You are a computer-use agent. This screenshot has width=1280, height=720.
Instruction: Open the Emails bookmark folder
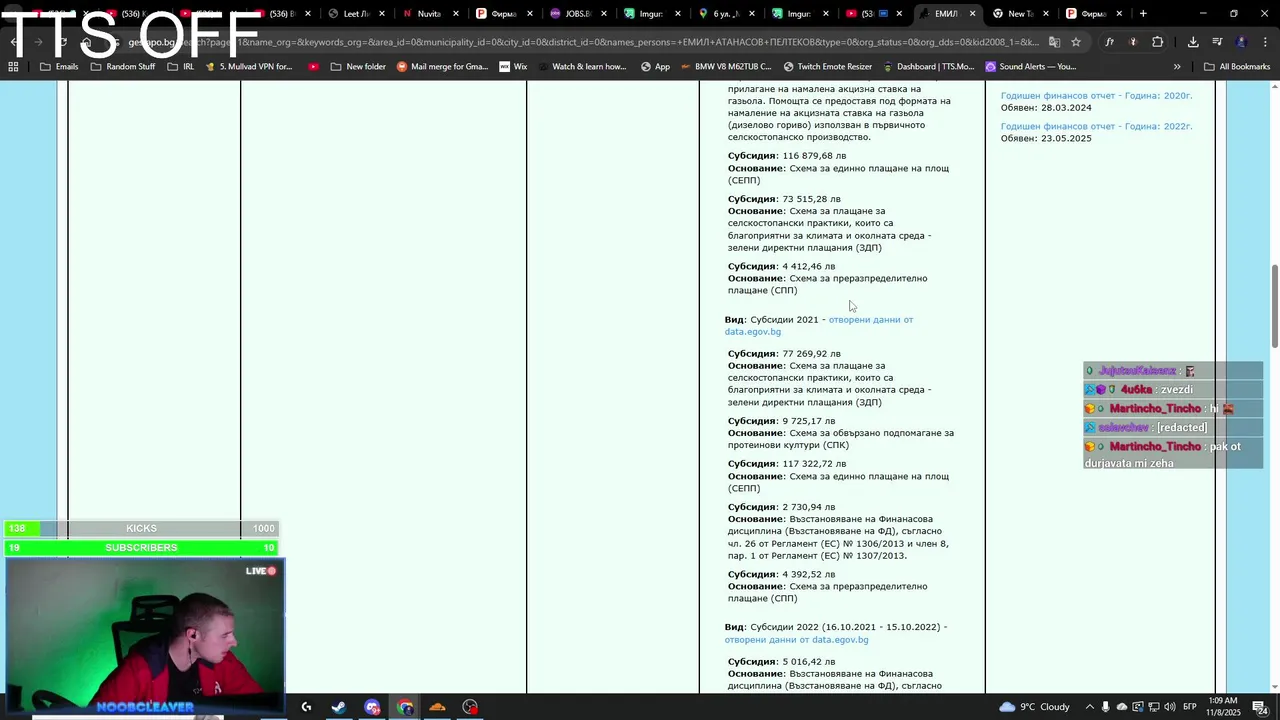(59, 67)
